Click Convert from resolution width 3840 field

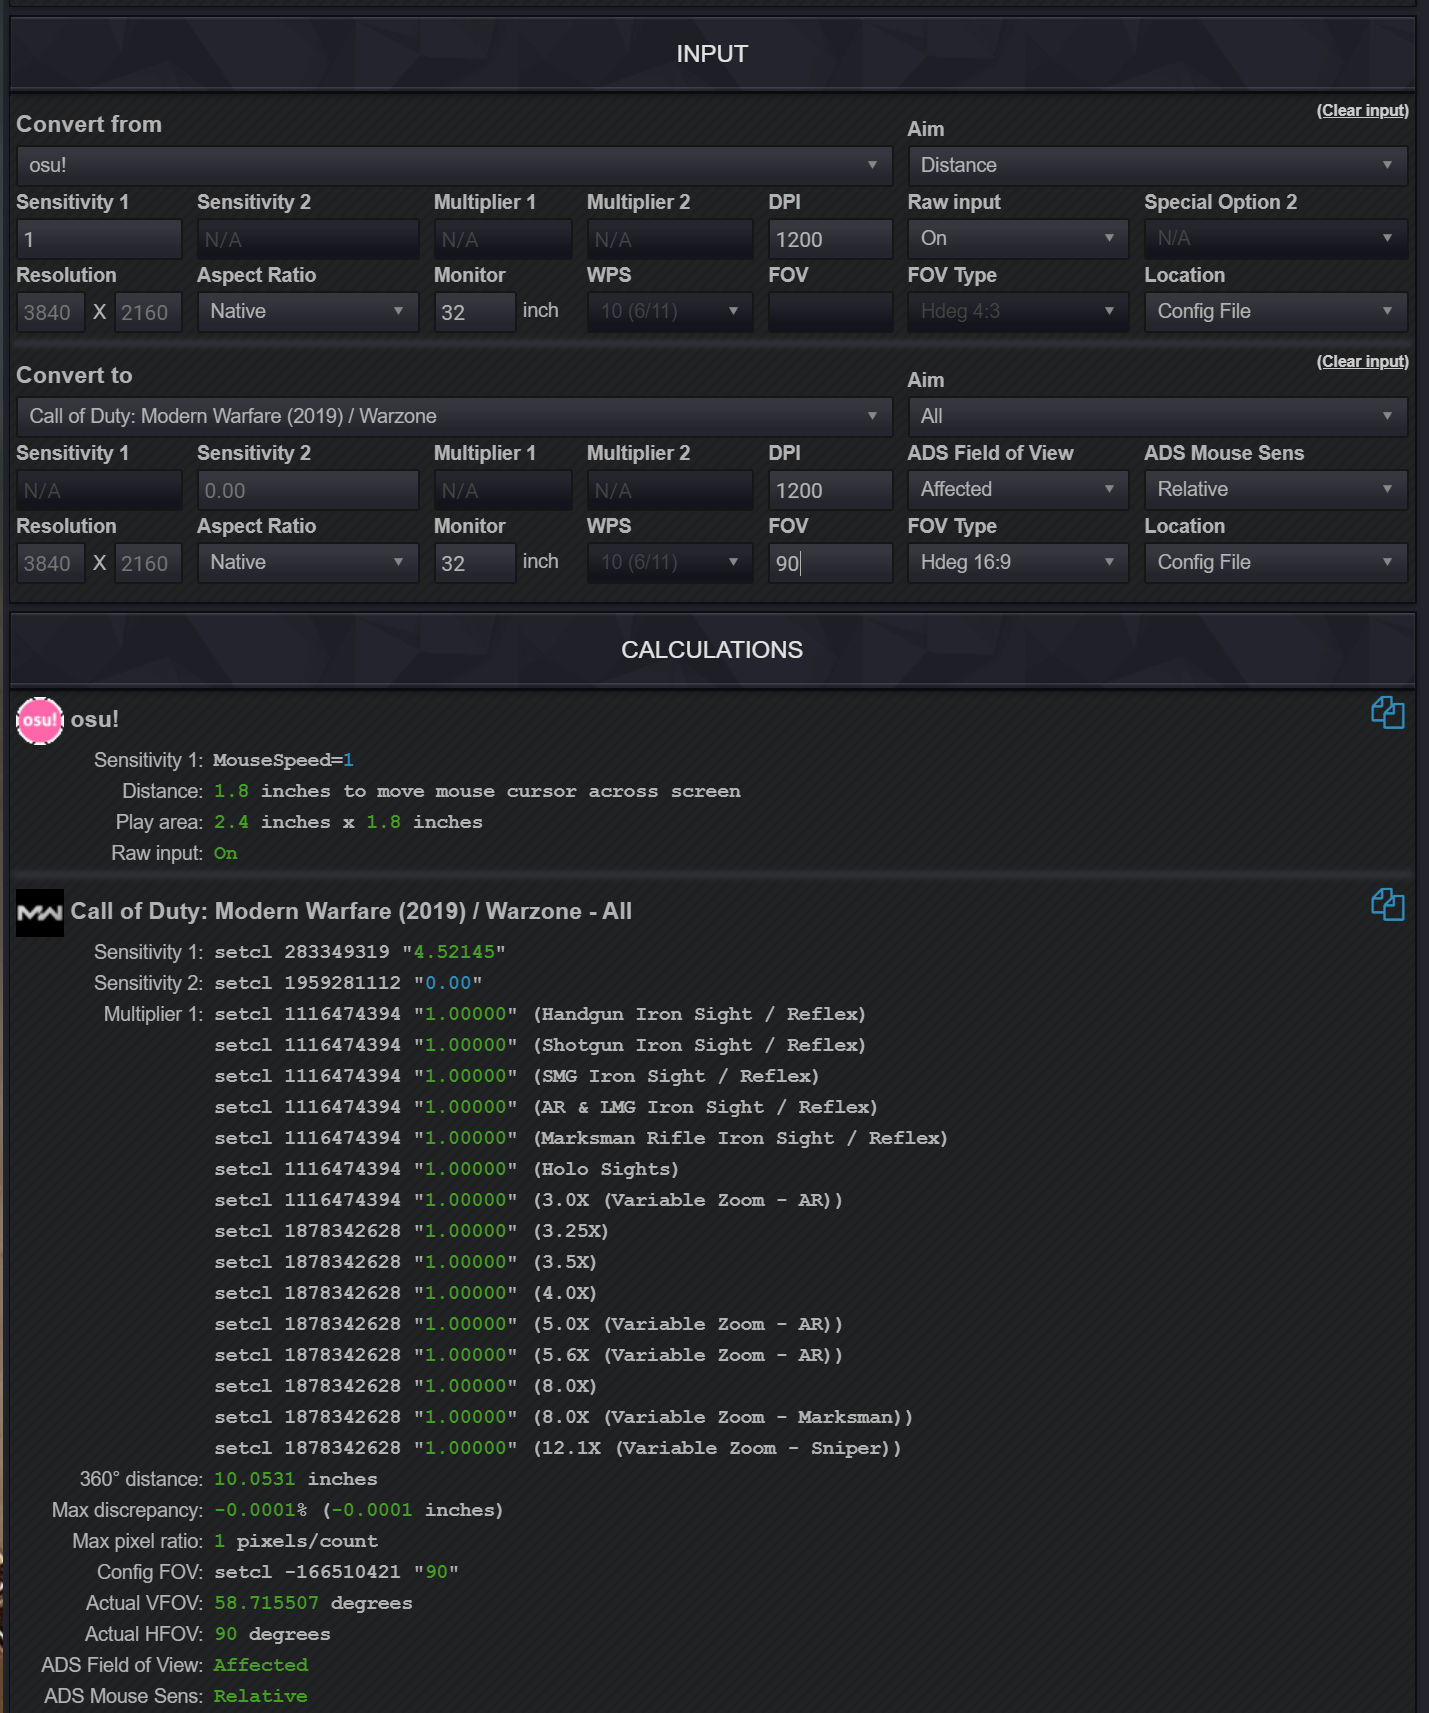pyautogui.click(x=50, y=312)
